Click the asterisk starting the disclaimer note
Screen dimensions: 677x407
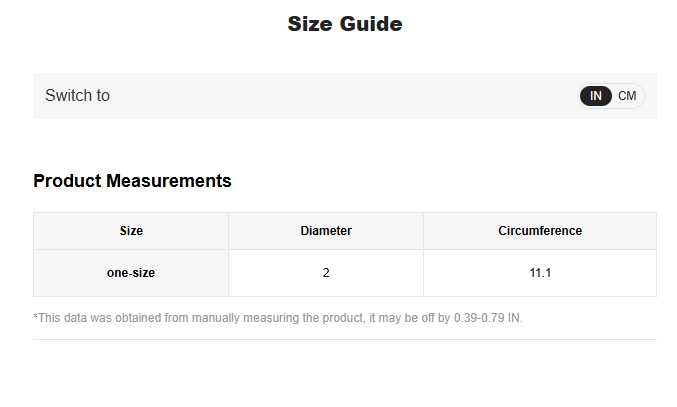click(x=36, y=317)
